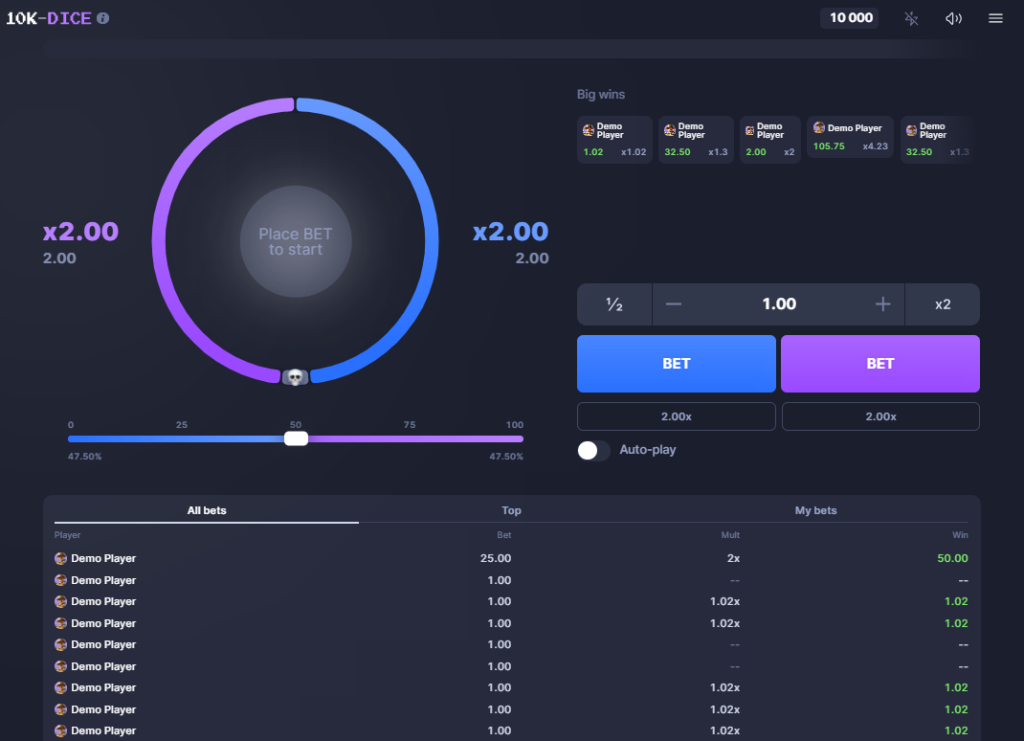Click the win-chance slider handle

pyautogui.click(x=296, y=438)
